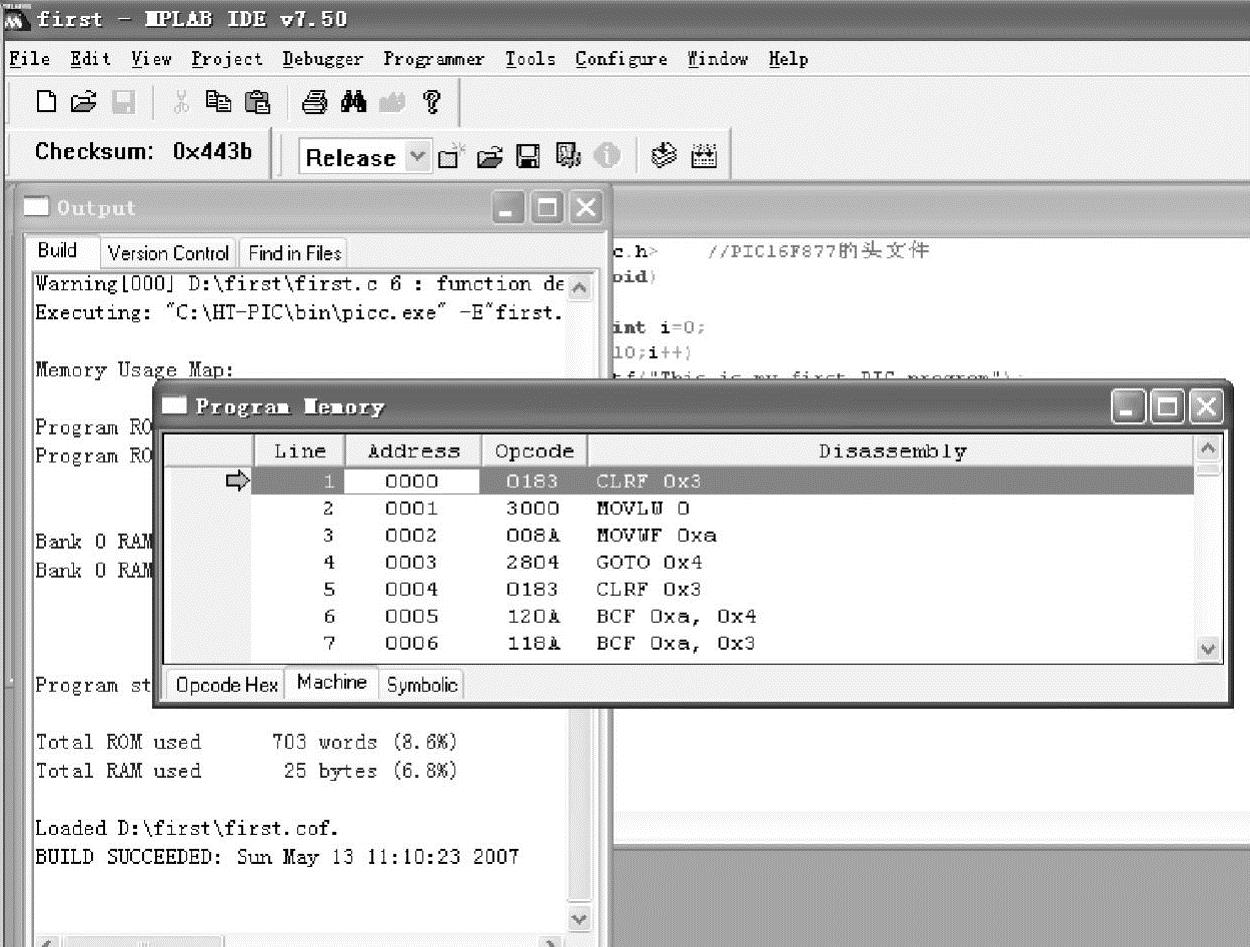Switch to the Find in Files tab

tap(295, 253)
